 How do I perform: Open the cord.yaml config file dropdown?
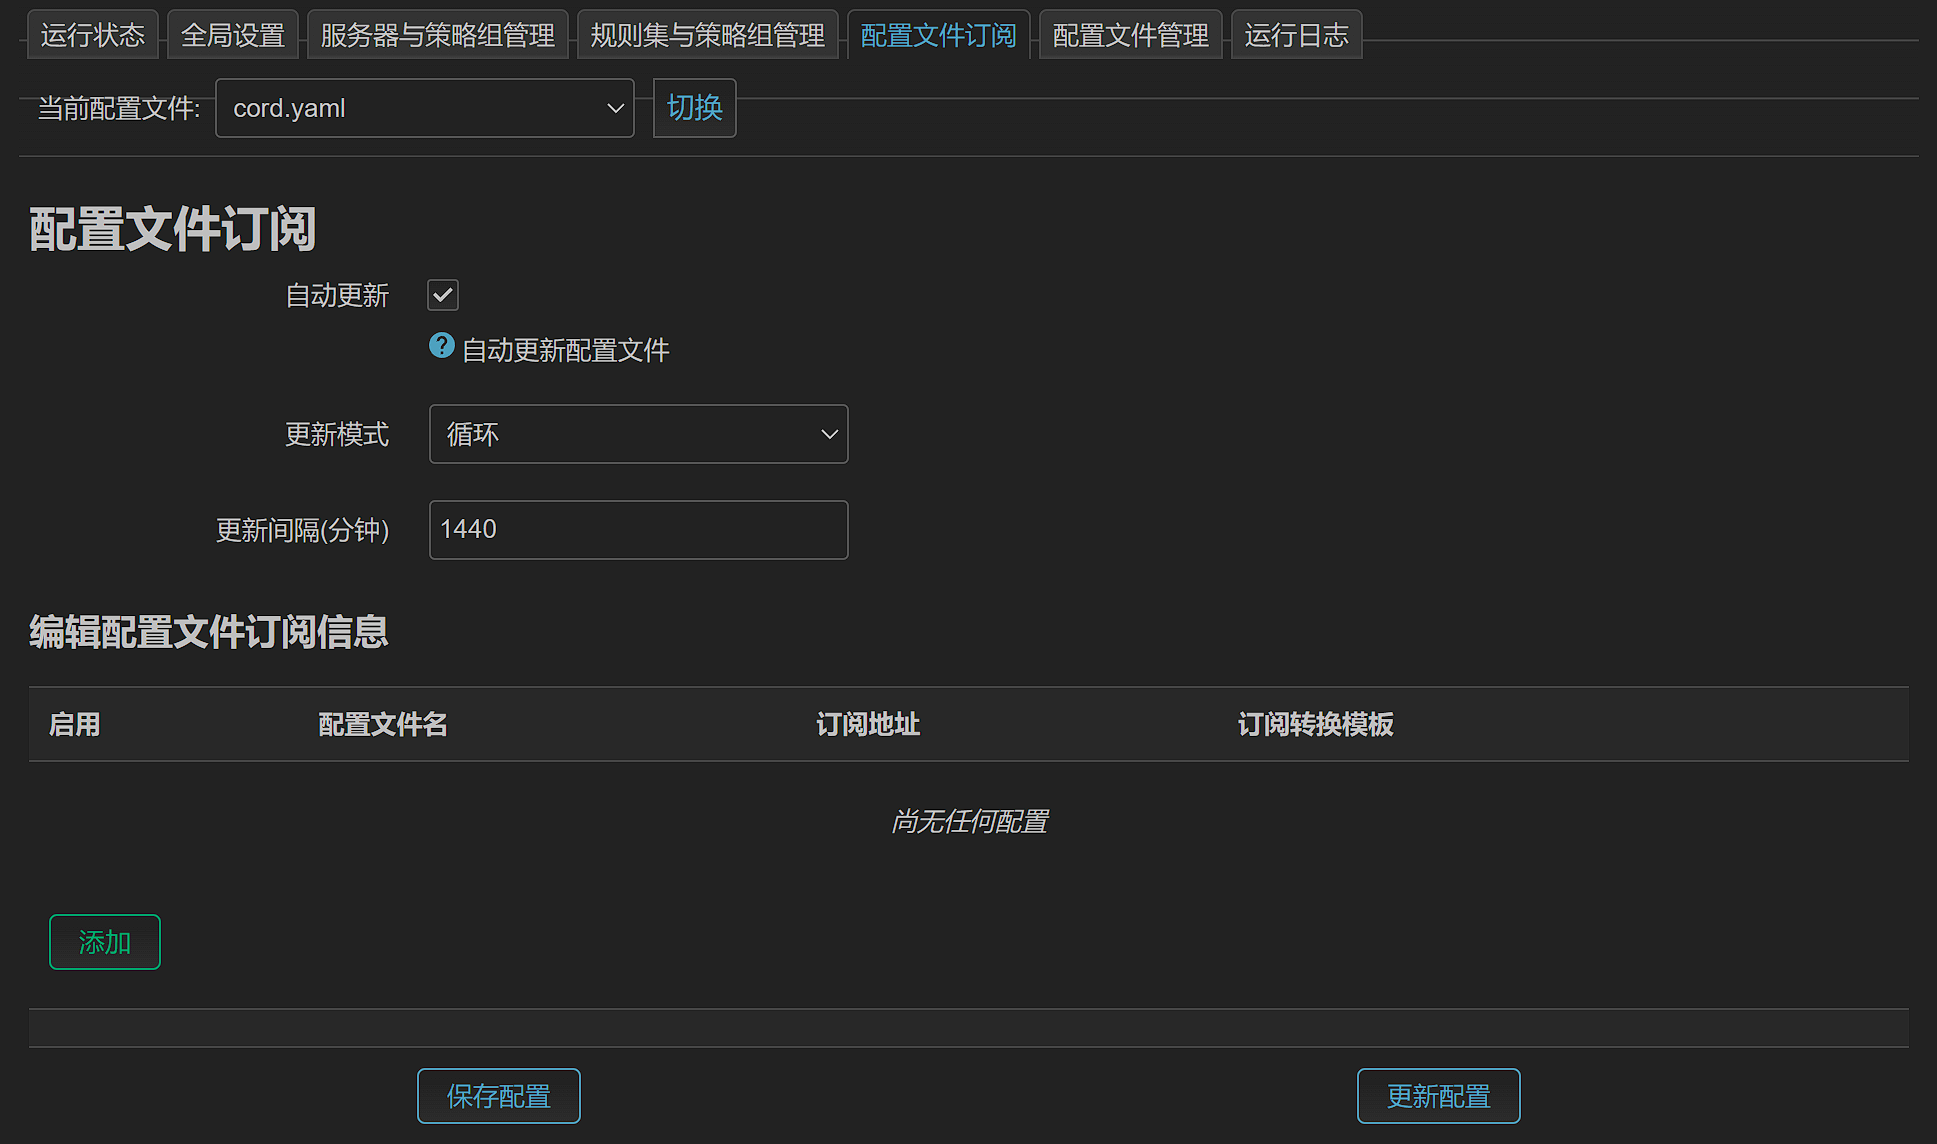pos(424,108)
